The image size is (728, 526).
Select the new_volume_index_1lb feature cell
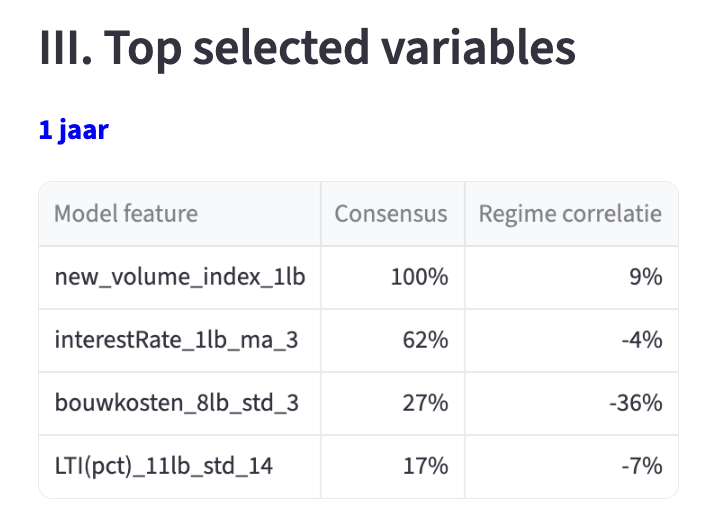click(179, 277)
